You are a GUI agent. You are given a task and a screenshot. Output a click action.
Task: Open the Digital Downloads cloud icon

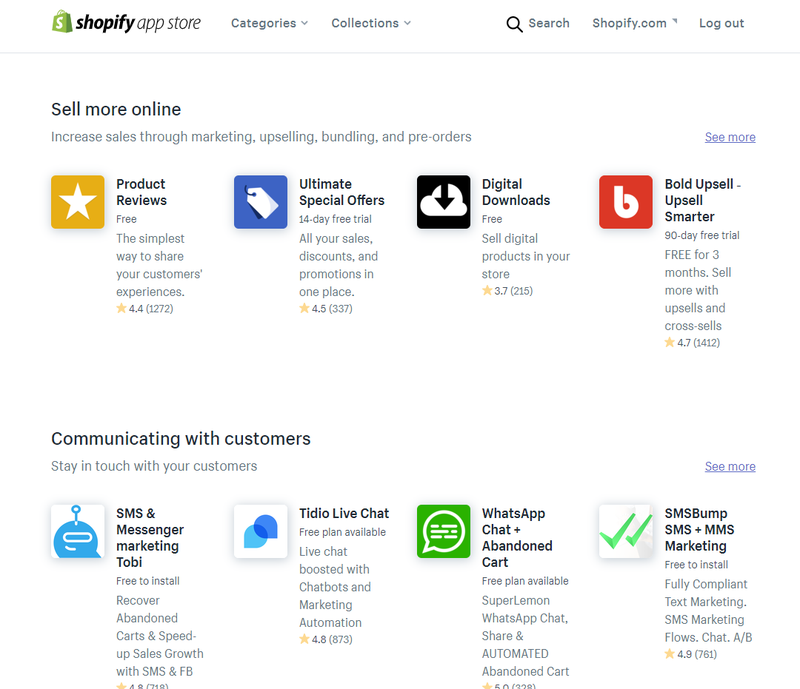443,202
